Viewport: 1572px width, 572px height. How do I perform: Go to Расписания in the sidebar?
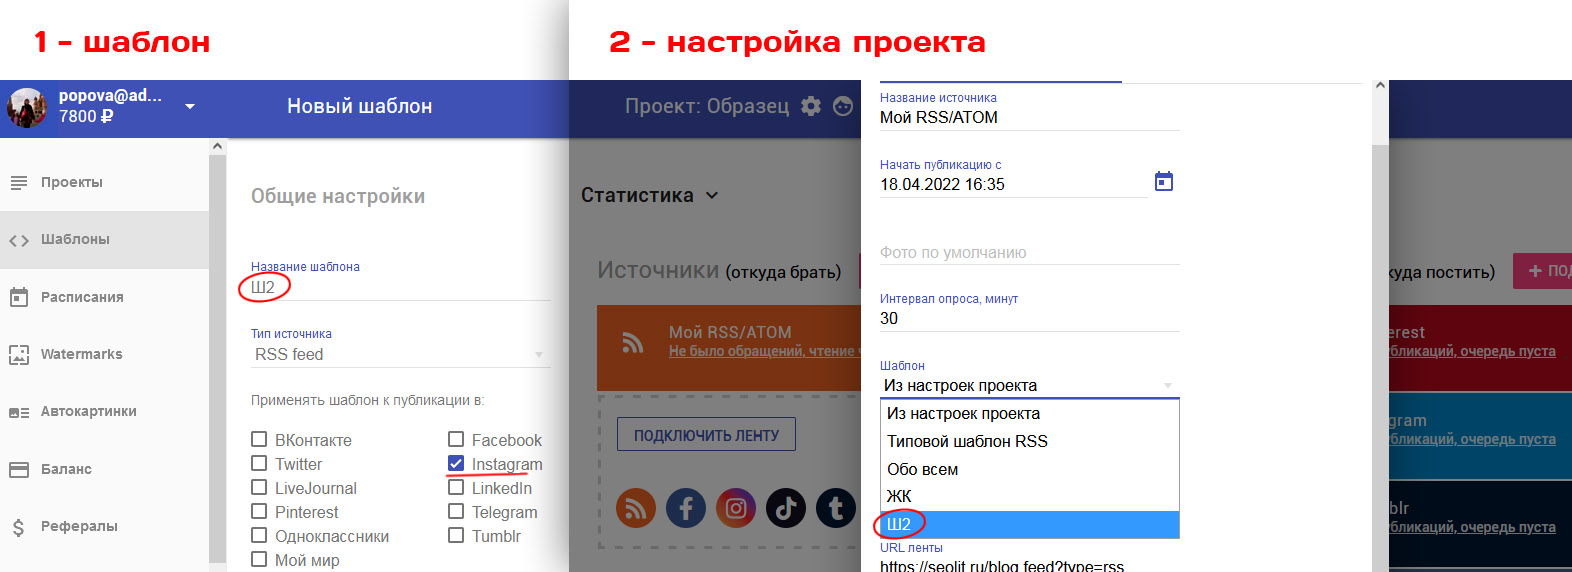tap(82, 297)
